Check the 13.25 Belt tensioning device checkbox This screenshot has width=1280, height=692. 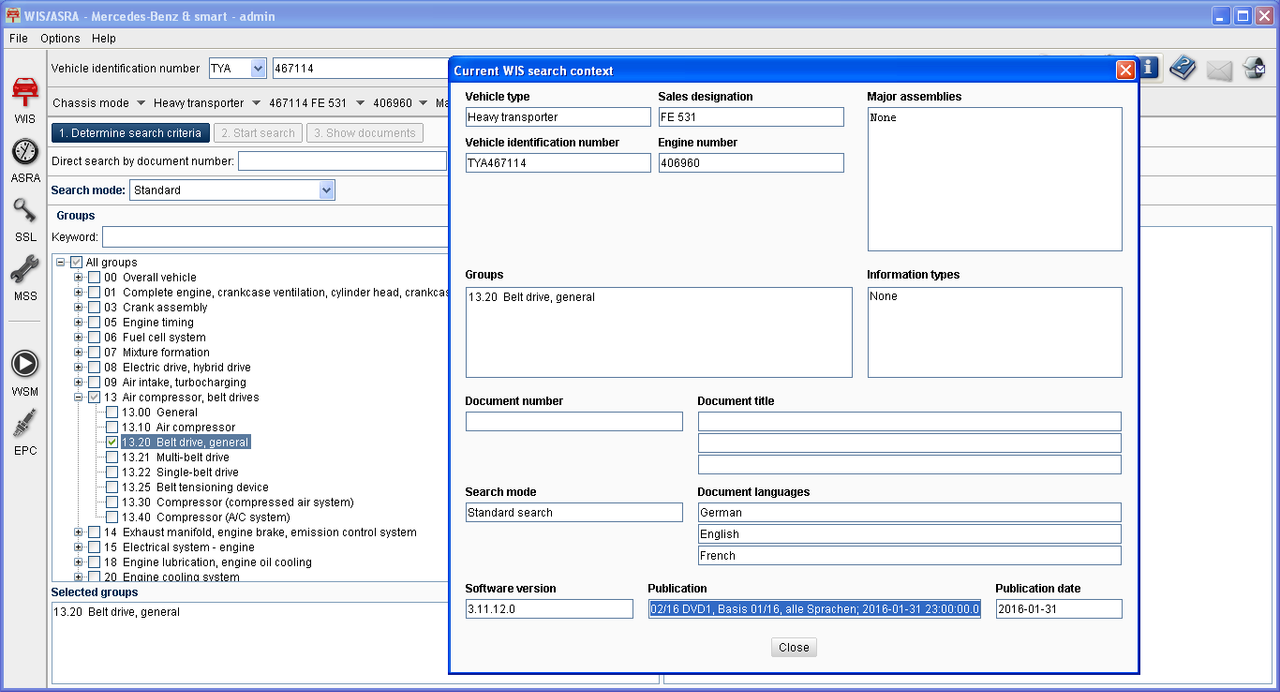[x=112, y=487]
